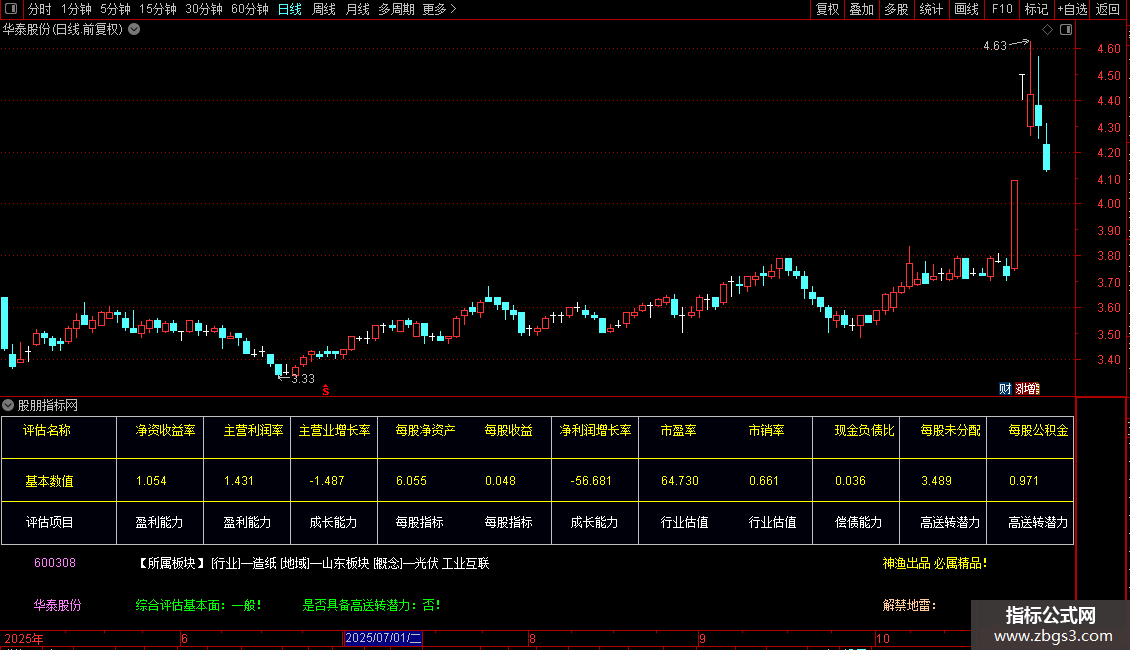
Task: Click the 行业估值 cell under 市盈率
Action: pyautogui.click(x=685, y=522)
